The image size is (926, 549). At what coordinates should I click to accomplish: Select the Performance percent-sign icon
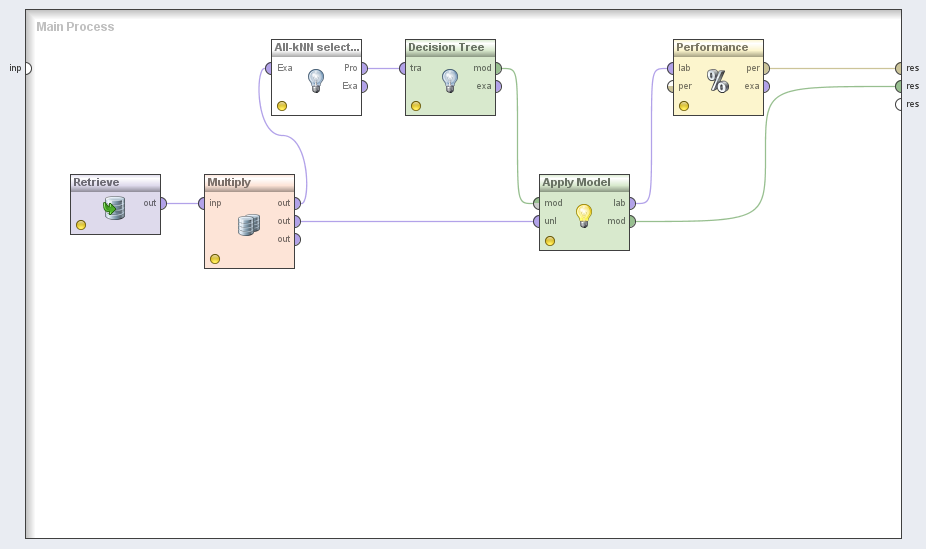coord(718,81)
